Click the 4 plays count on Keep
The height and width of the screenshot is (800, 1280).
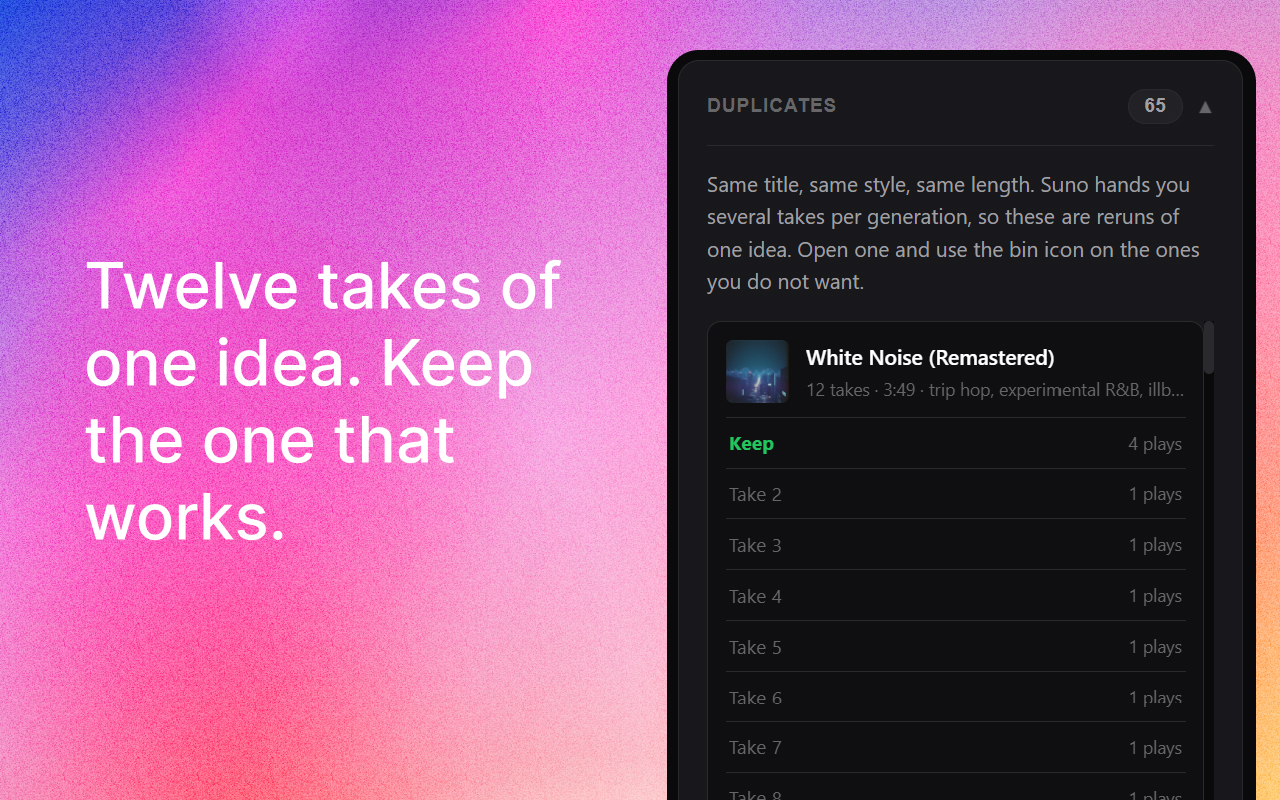1155,444
